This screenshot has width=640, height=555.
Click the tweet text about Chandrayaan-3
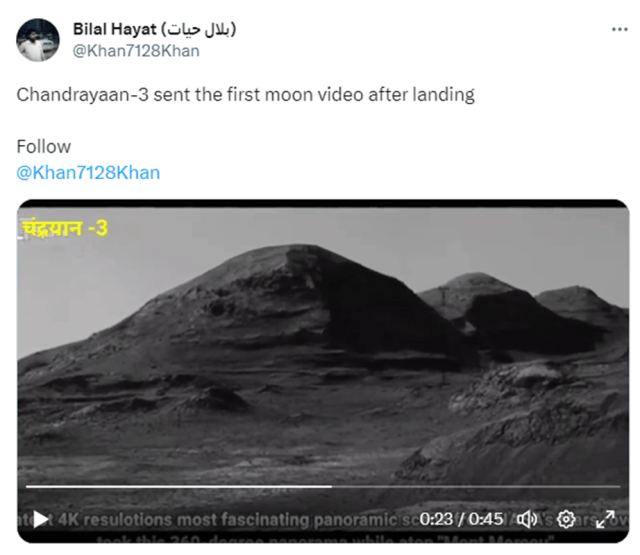point(245,95)
